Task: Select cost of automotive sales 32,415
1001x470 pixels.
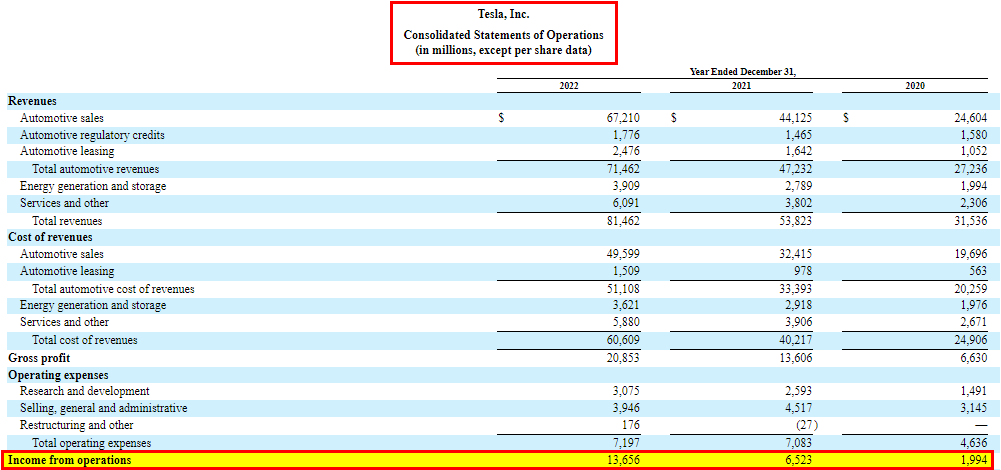Action: [795, 254]
